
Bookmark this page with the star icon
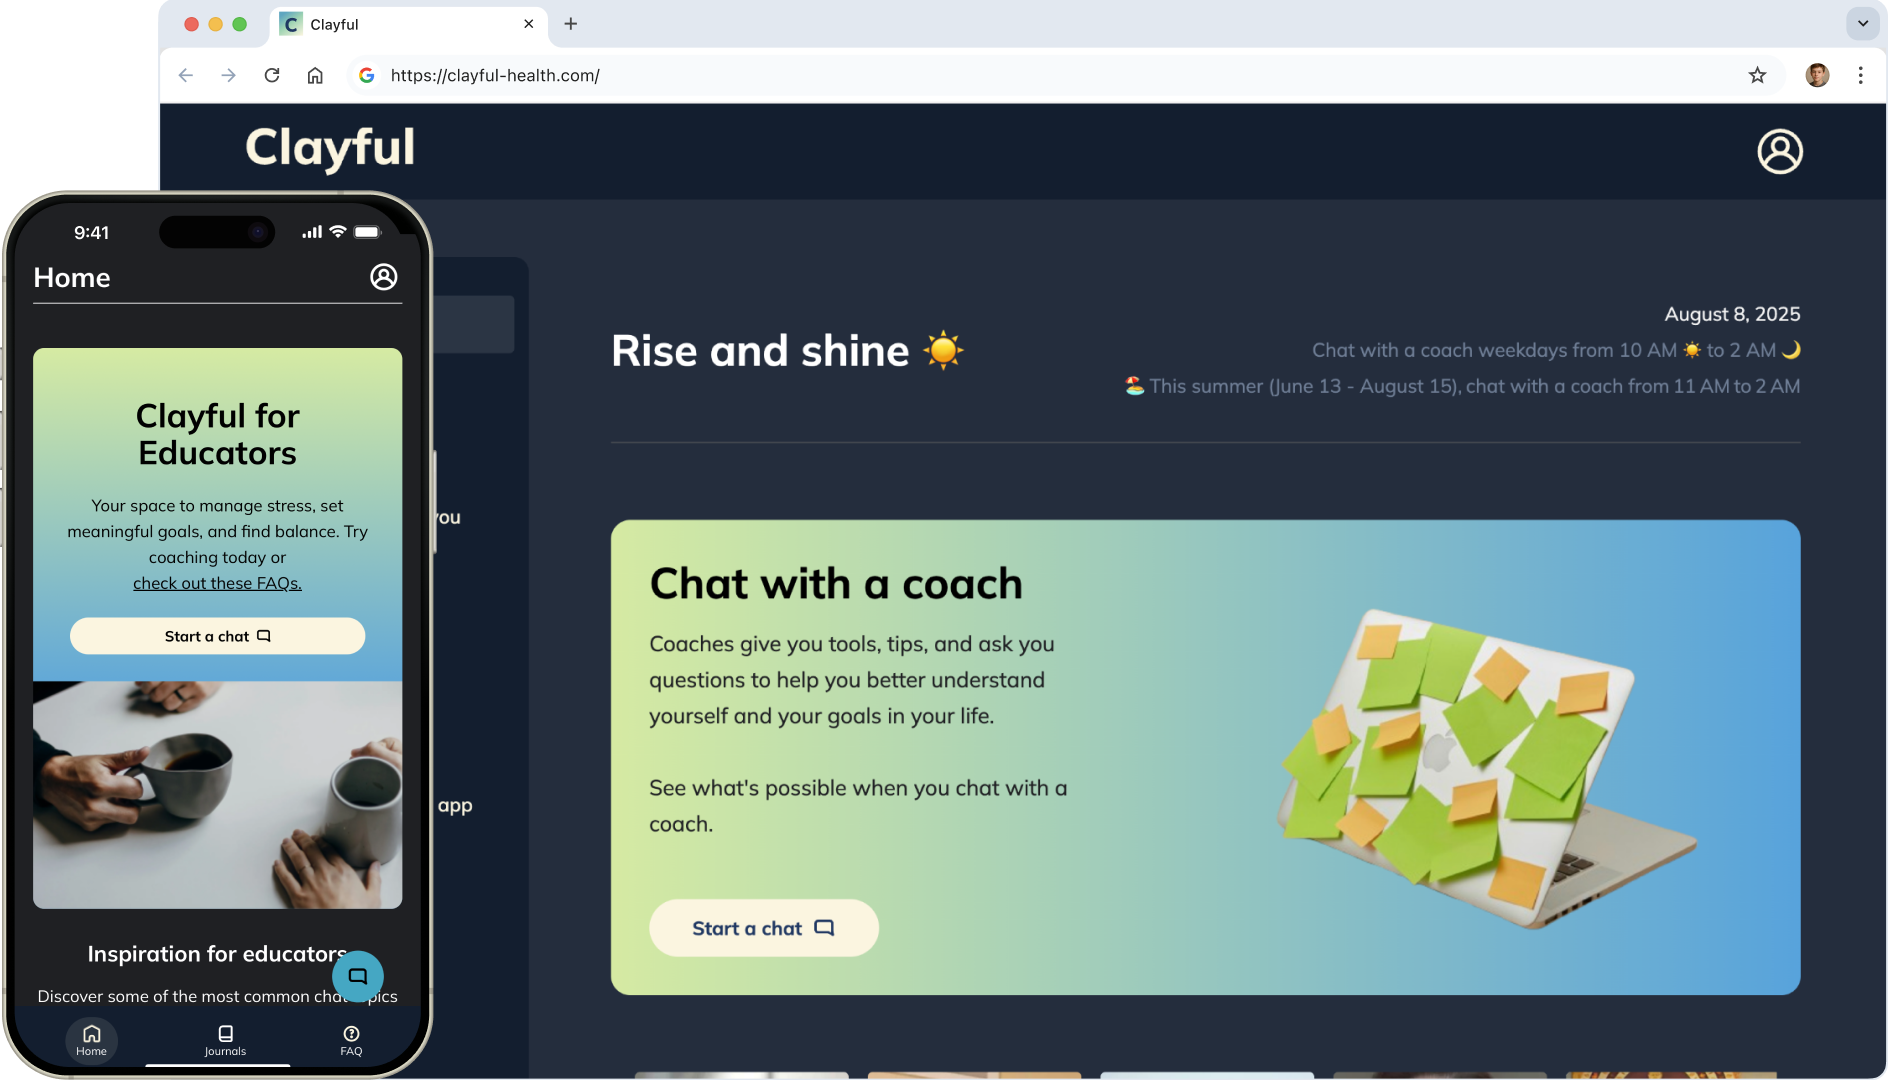pos(1757,75)
